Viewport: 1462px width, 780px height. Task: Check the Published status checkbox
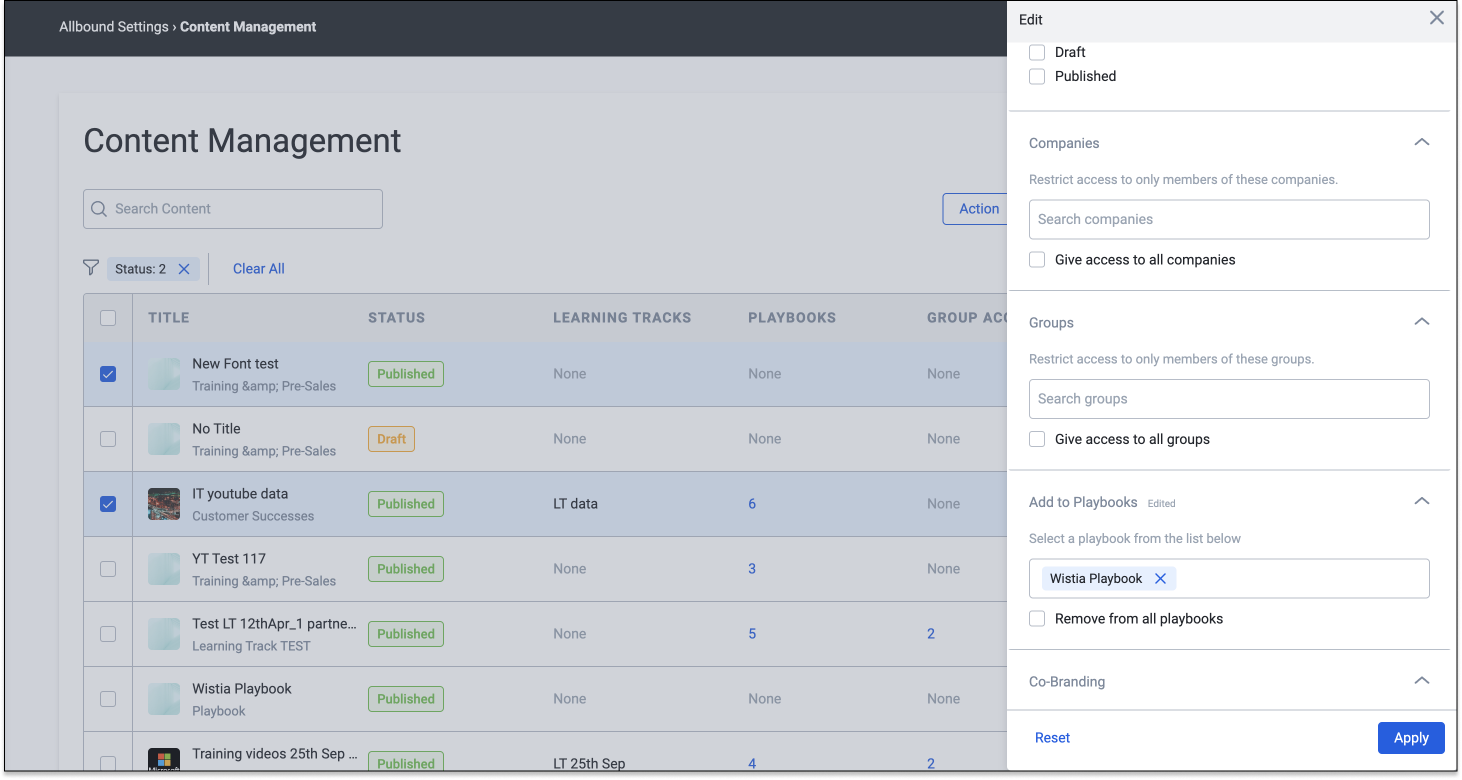[x=1037, y=76]
